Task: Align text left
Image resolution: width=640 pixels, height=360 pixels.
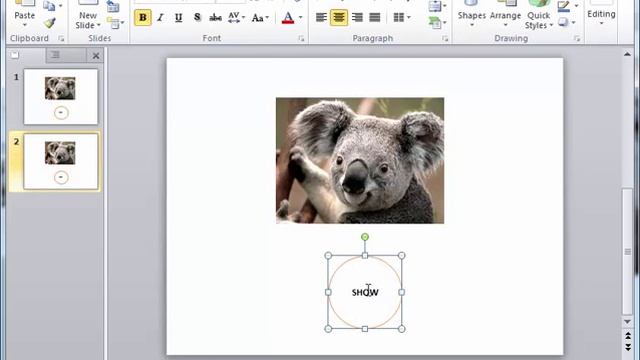Action: 321,18
